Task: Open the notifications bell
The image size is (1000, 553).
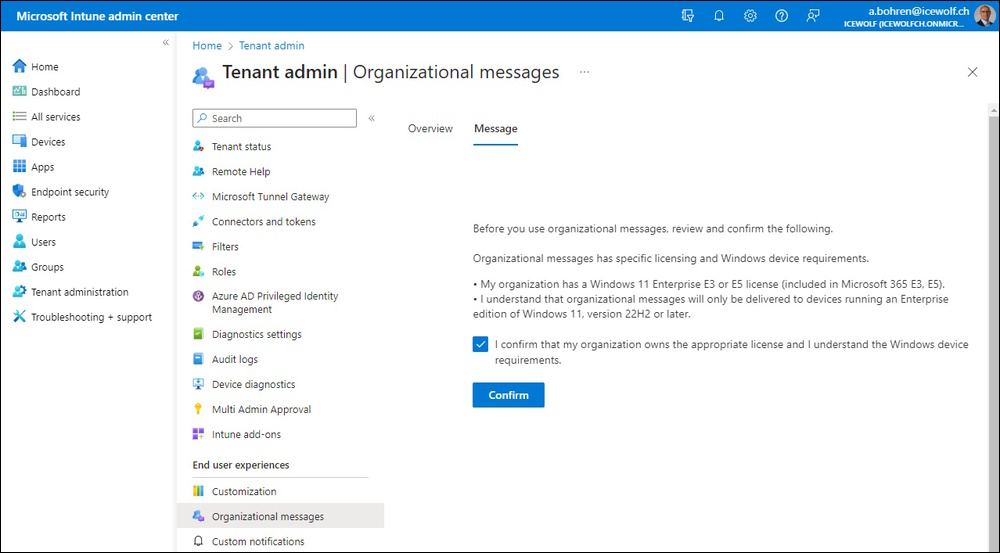Action: [x=719, y=16]
